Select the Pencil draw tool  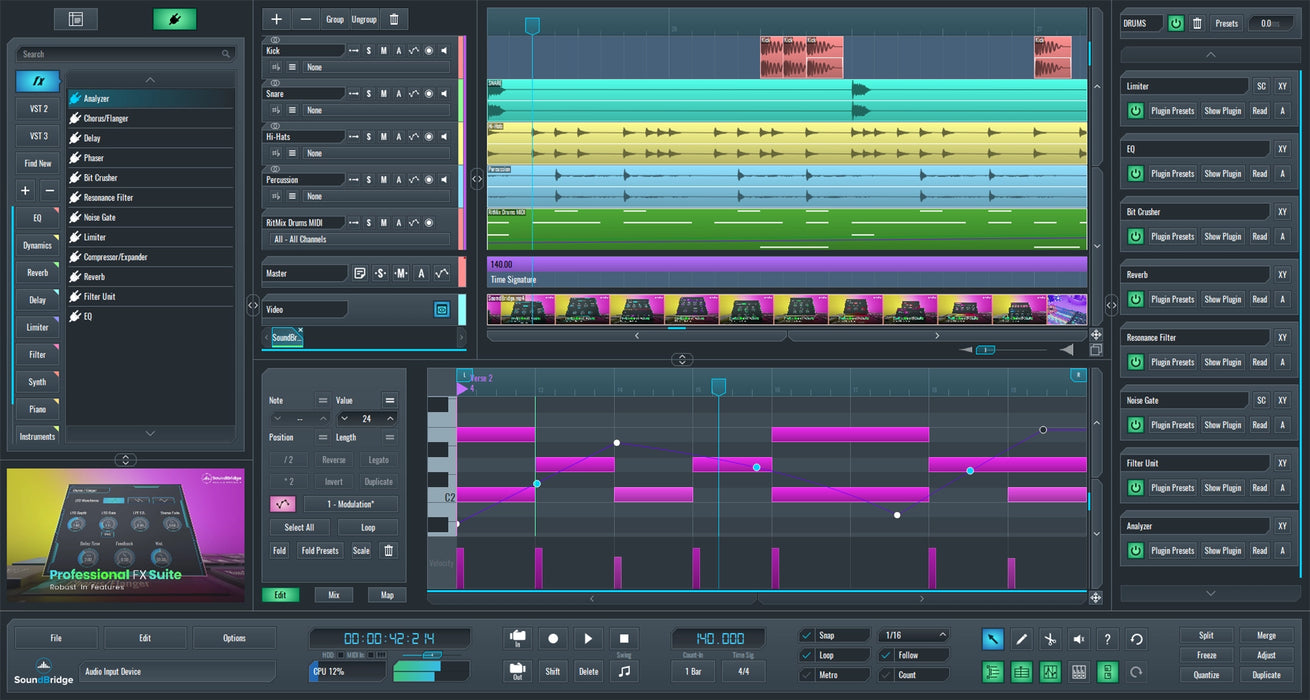click(x=1022, y=639)
